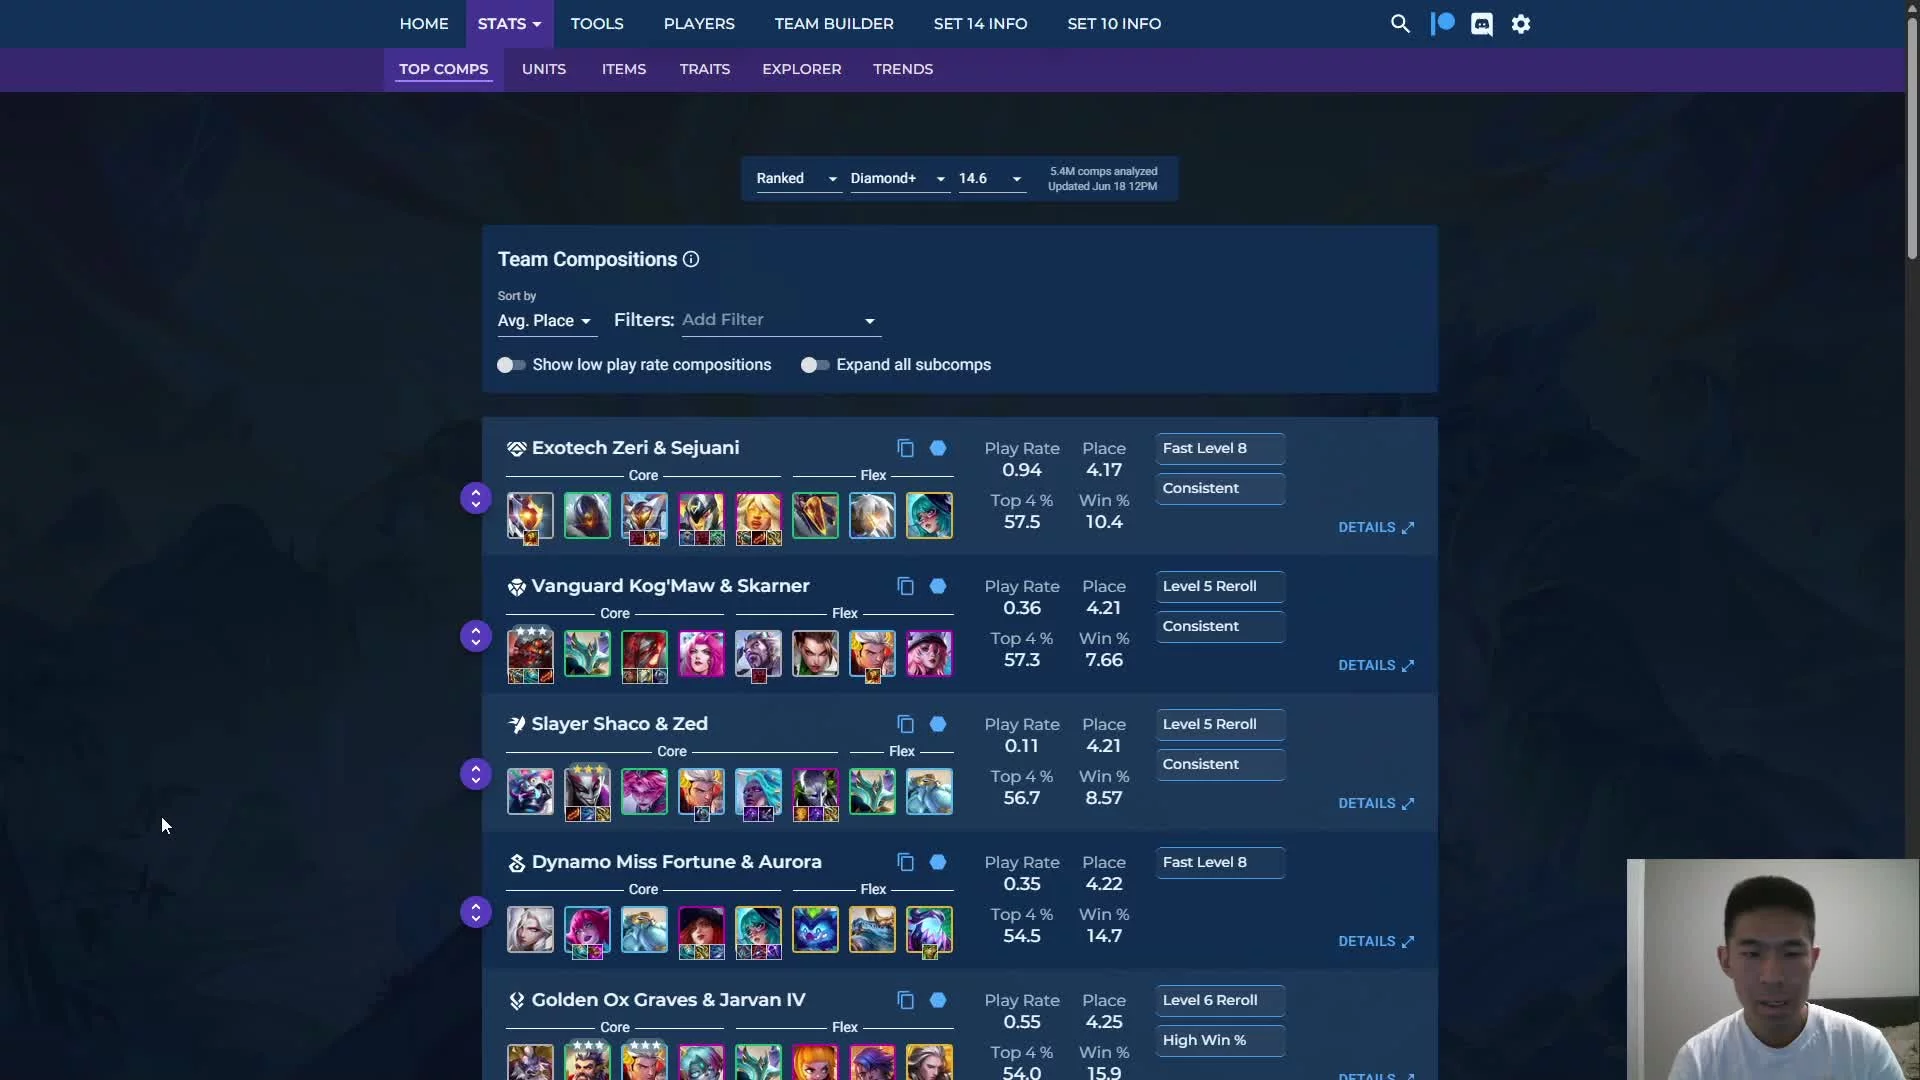The width and height of the screenshot is (1920, 1080).
Task: Switch to the TOP COMPS tab
Action: [443, 69]
